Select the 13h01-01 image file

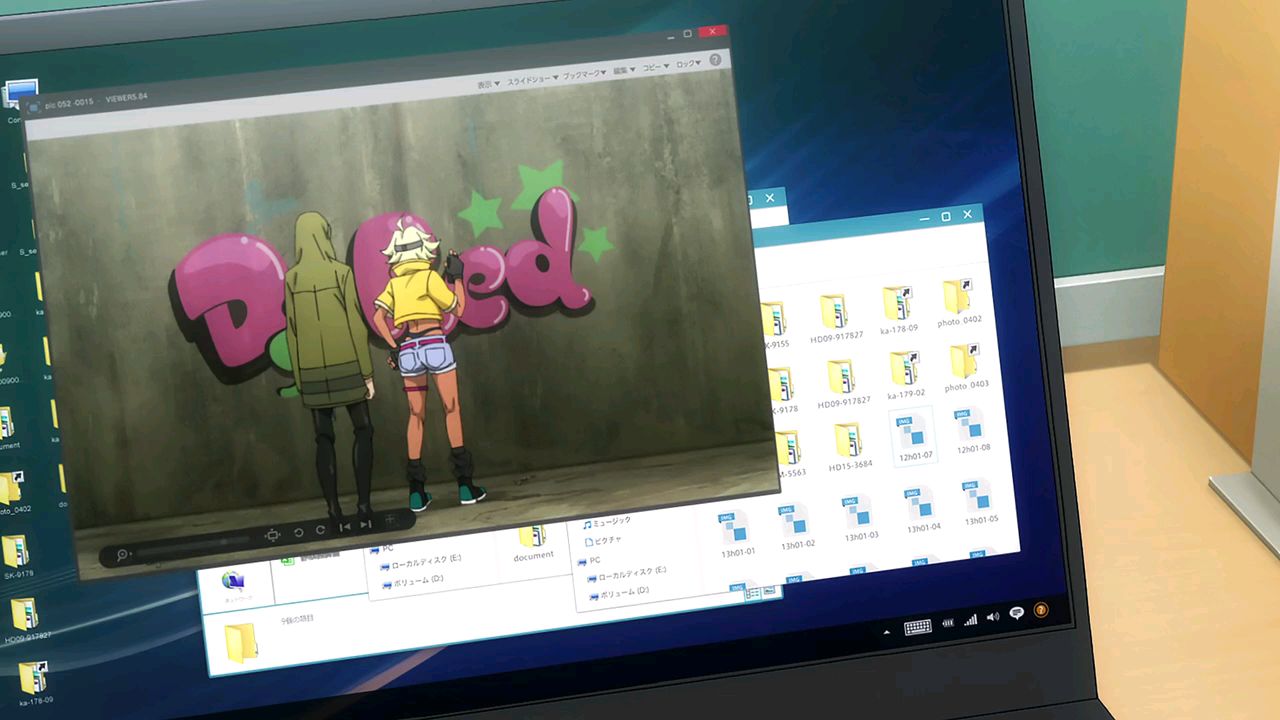[x=736, y=533]
